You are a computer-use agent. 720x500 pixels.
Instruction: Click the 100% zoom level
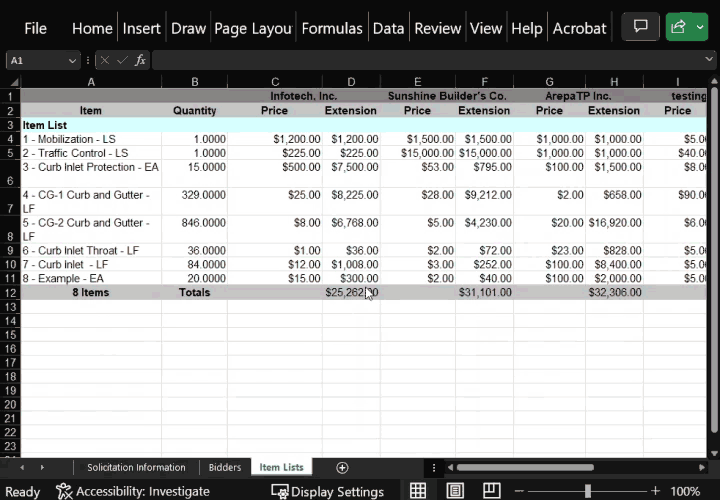click(x=685, y=492)
